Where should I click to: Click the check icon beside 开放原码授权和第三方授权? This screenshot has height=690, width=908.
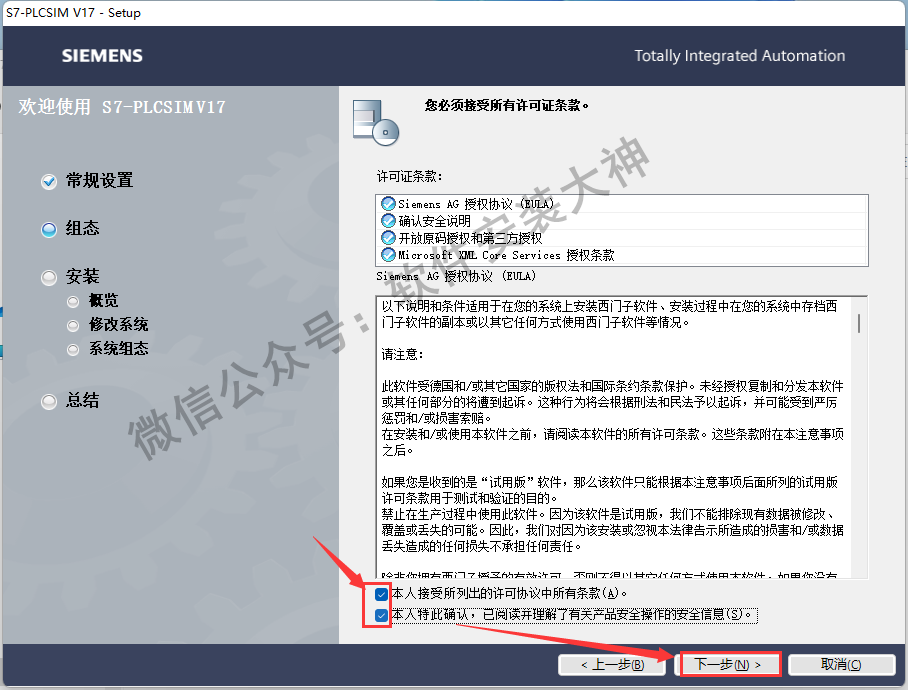(x=388, y=238)
